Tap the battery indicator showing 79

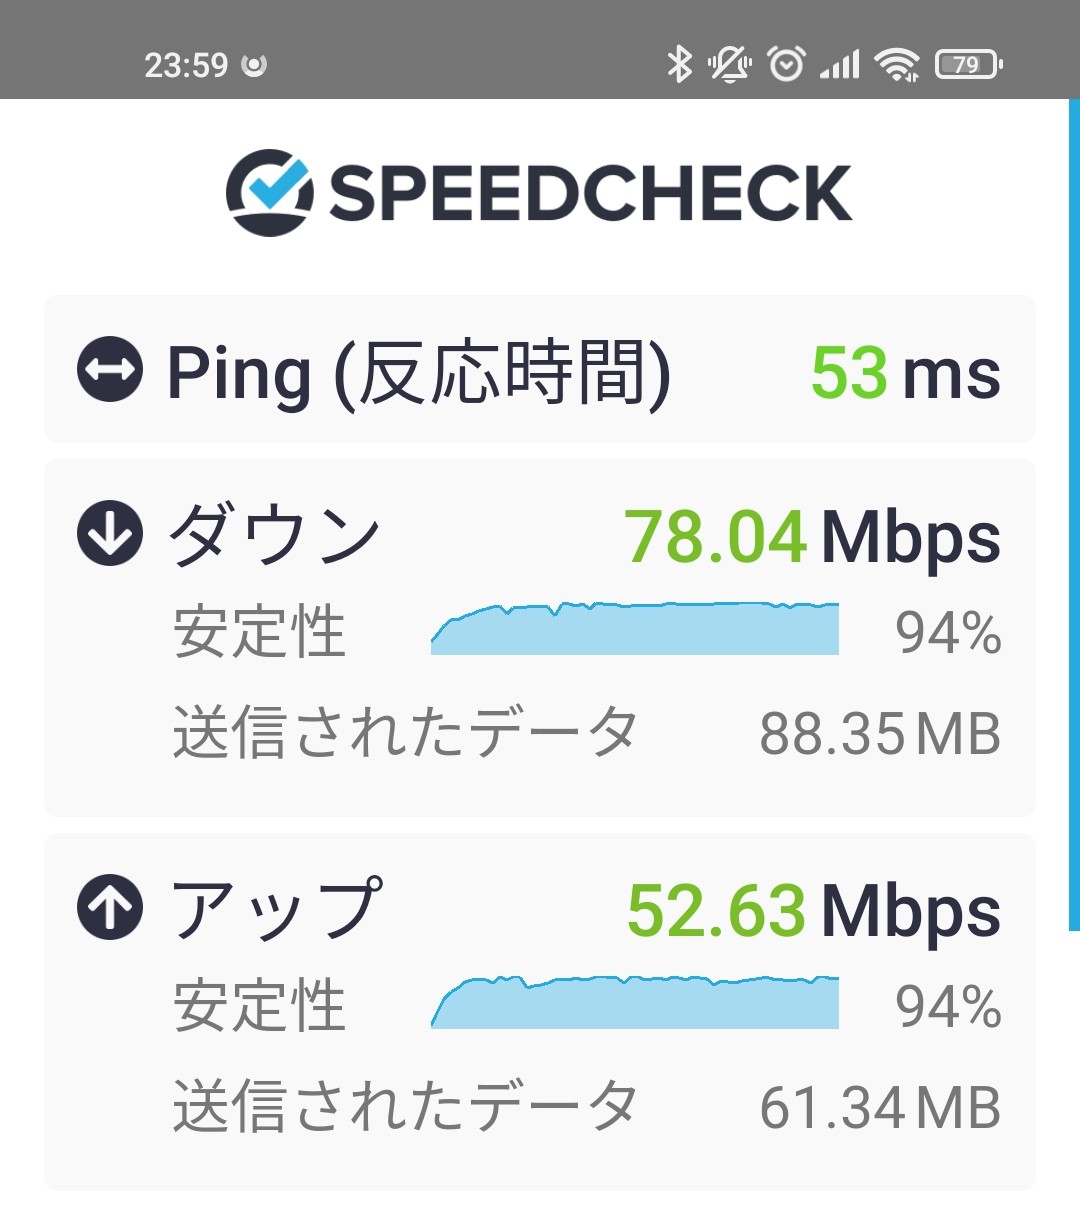(x=968, y=65)
